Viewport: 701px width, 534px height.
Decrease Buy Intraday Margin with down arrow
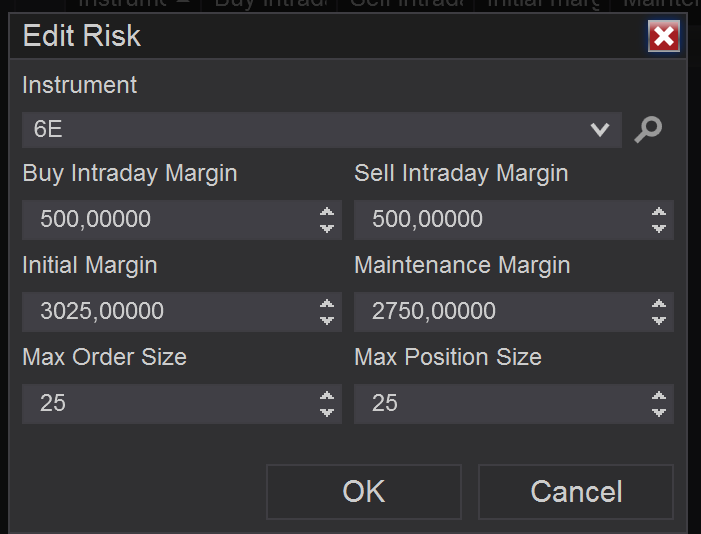[327, 228]
